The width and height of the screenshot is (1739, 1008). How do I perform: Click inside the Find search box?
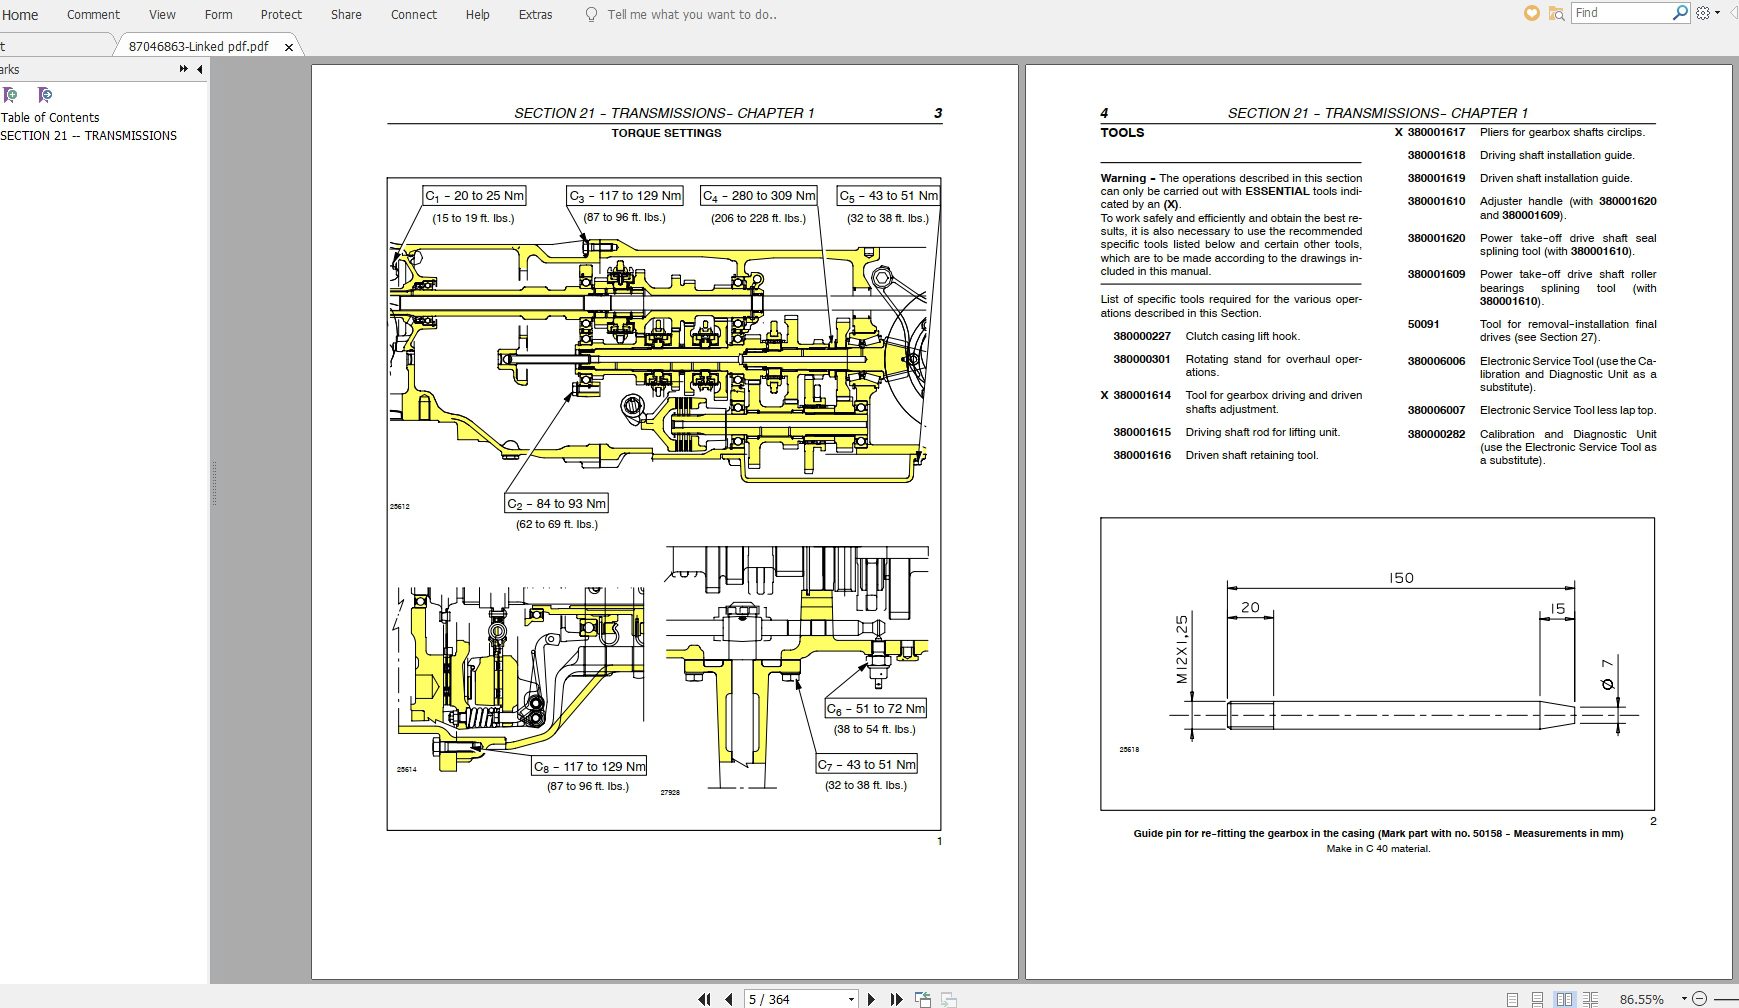(1622, 13)
